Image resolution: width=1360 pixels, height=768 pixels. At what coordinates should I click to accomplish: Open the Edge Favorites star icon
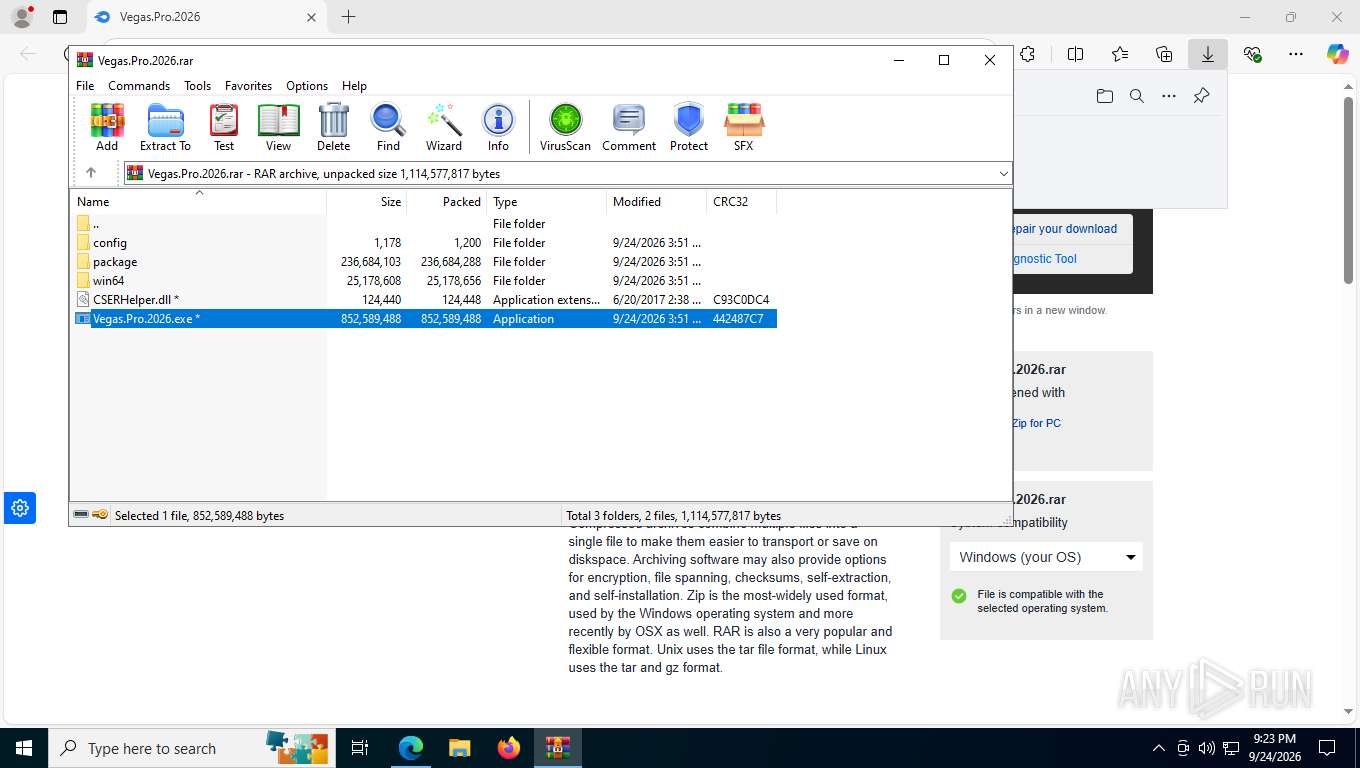coord(1120,54)
